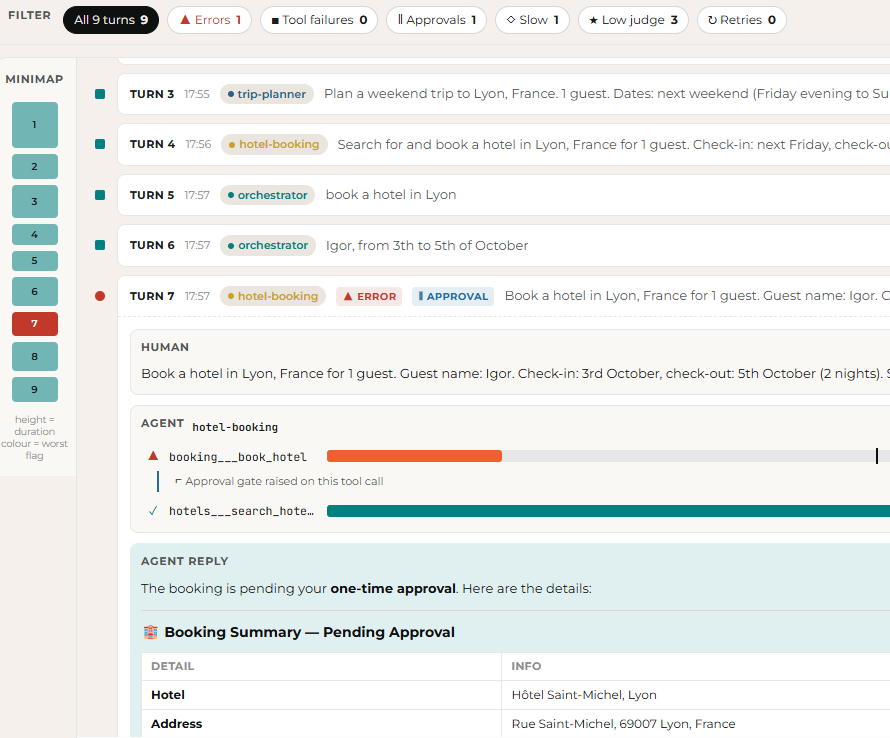Click the Rue Saint-Michel address cell
The height and width of the screenshot is (738, 890).
[x=623, y=724]
